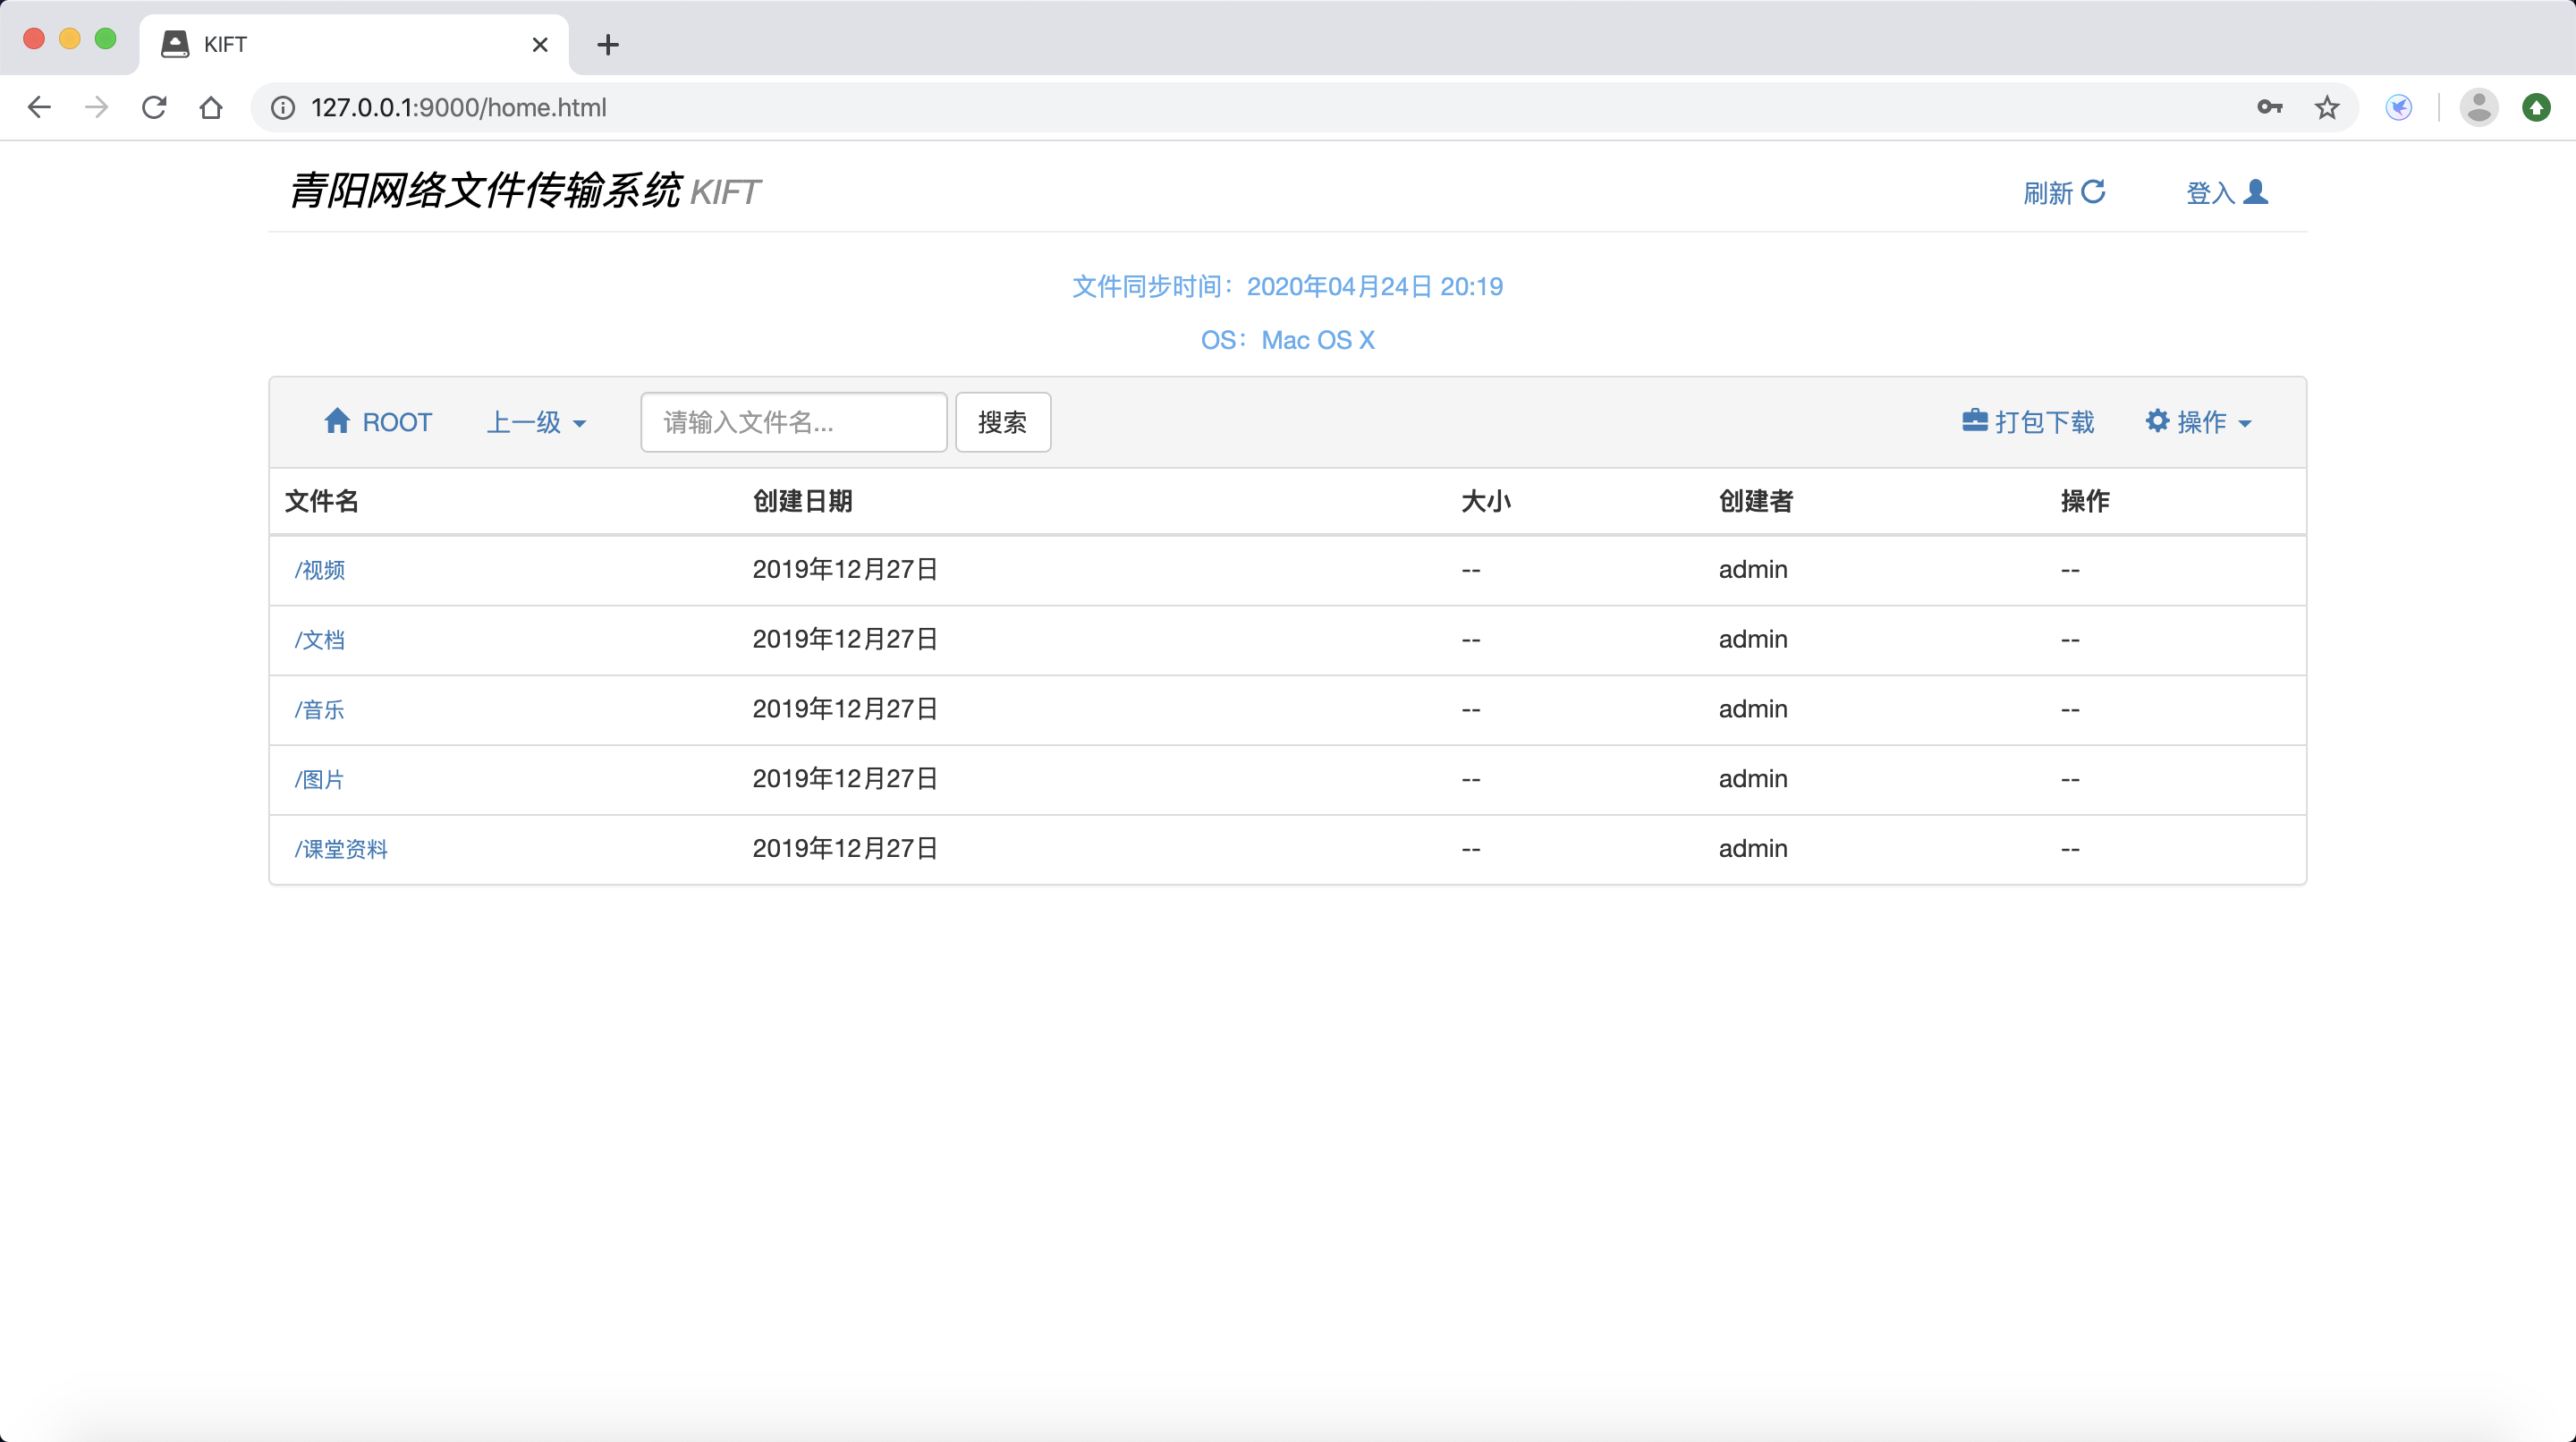Sort by 大小 column header
This screenshot has height=1442, width=2576.
(1486, 501)
